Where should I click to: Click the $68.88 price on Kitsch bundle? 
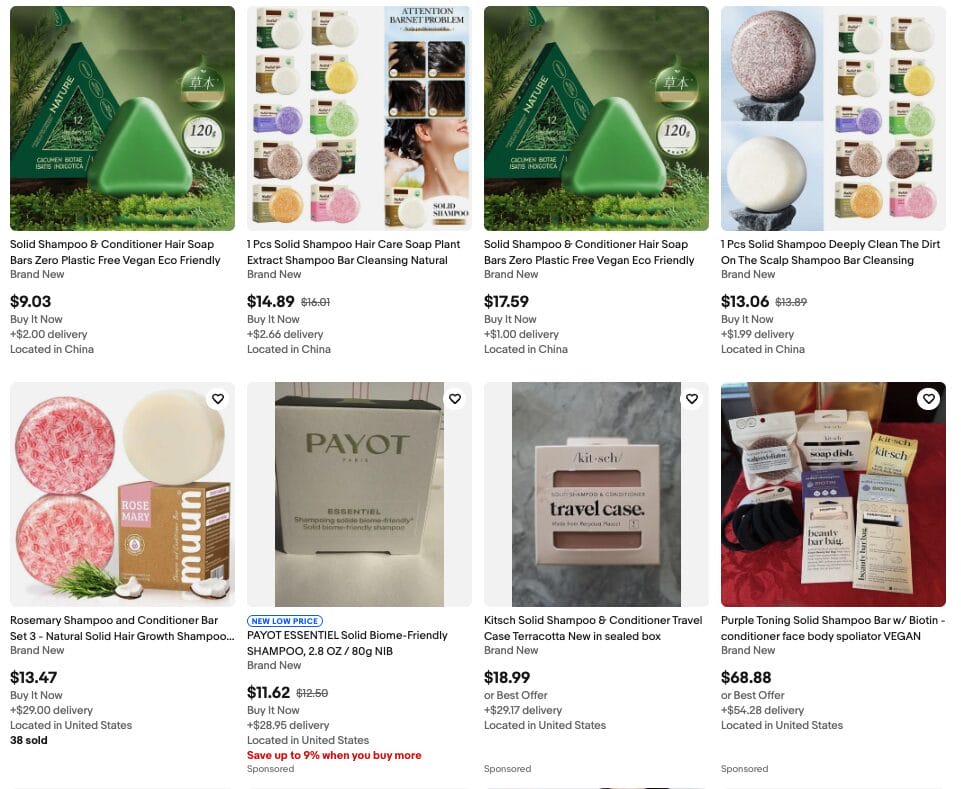[746, 677]
